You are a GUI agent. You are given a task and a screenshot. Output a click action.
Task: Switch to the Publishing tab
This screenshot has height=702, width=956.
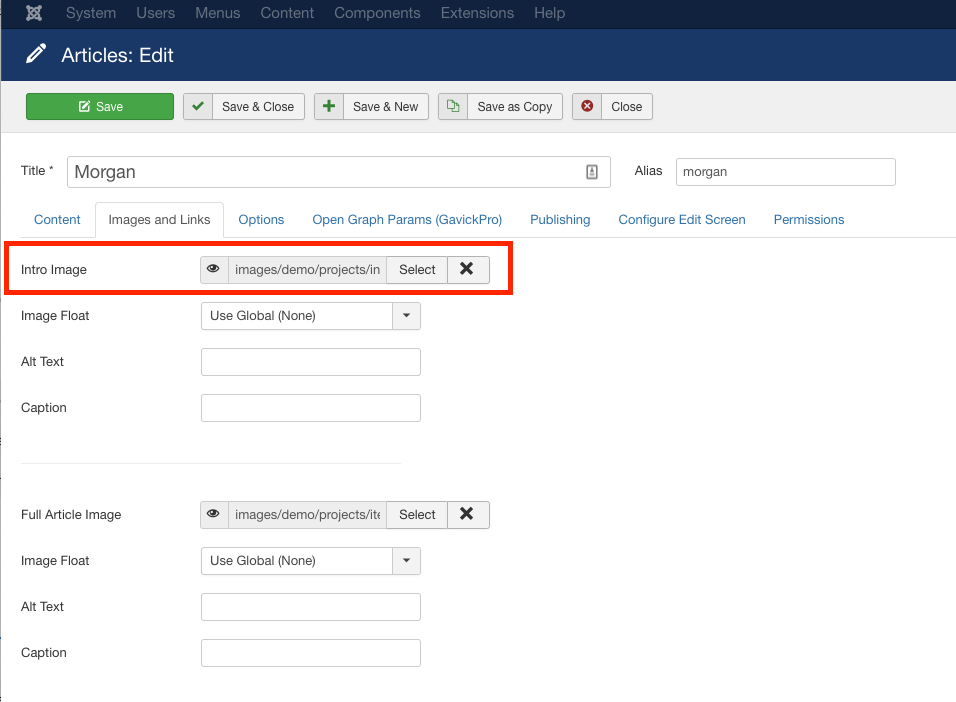tap(560, 220)
